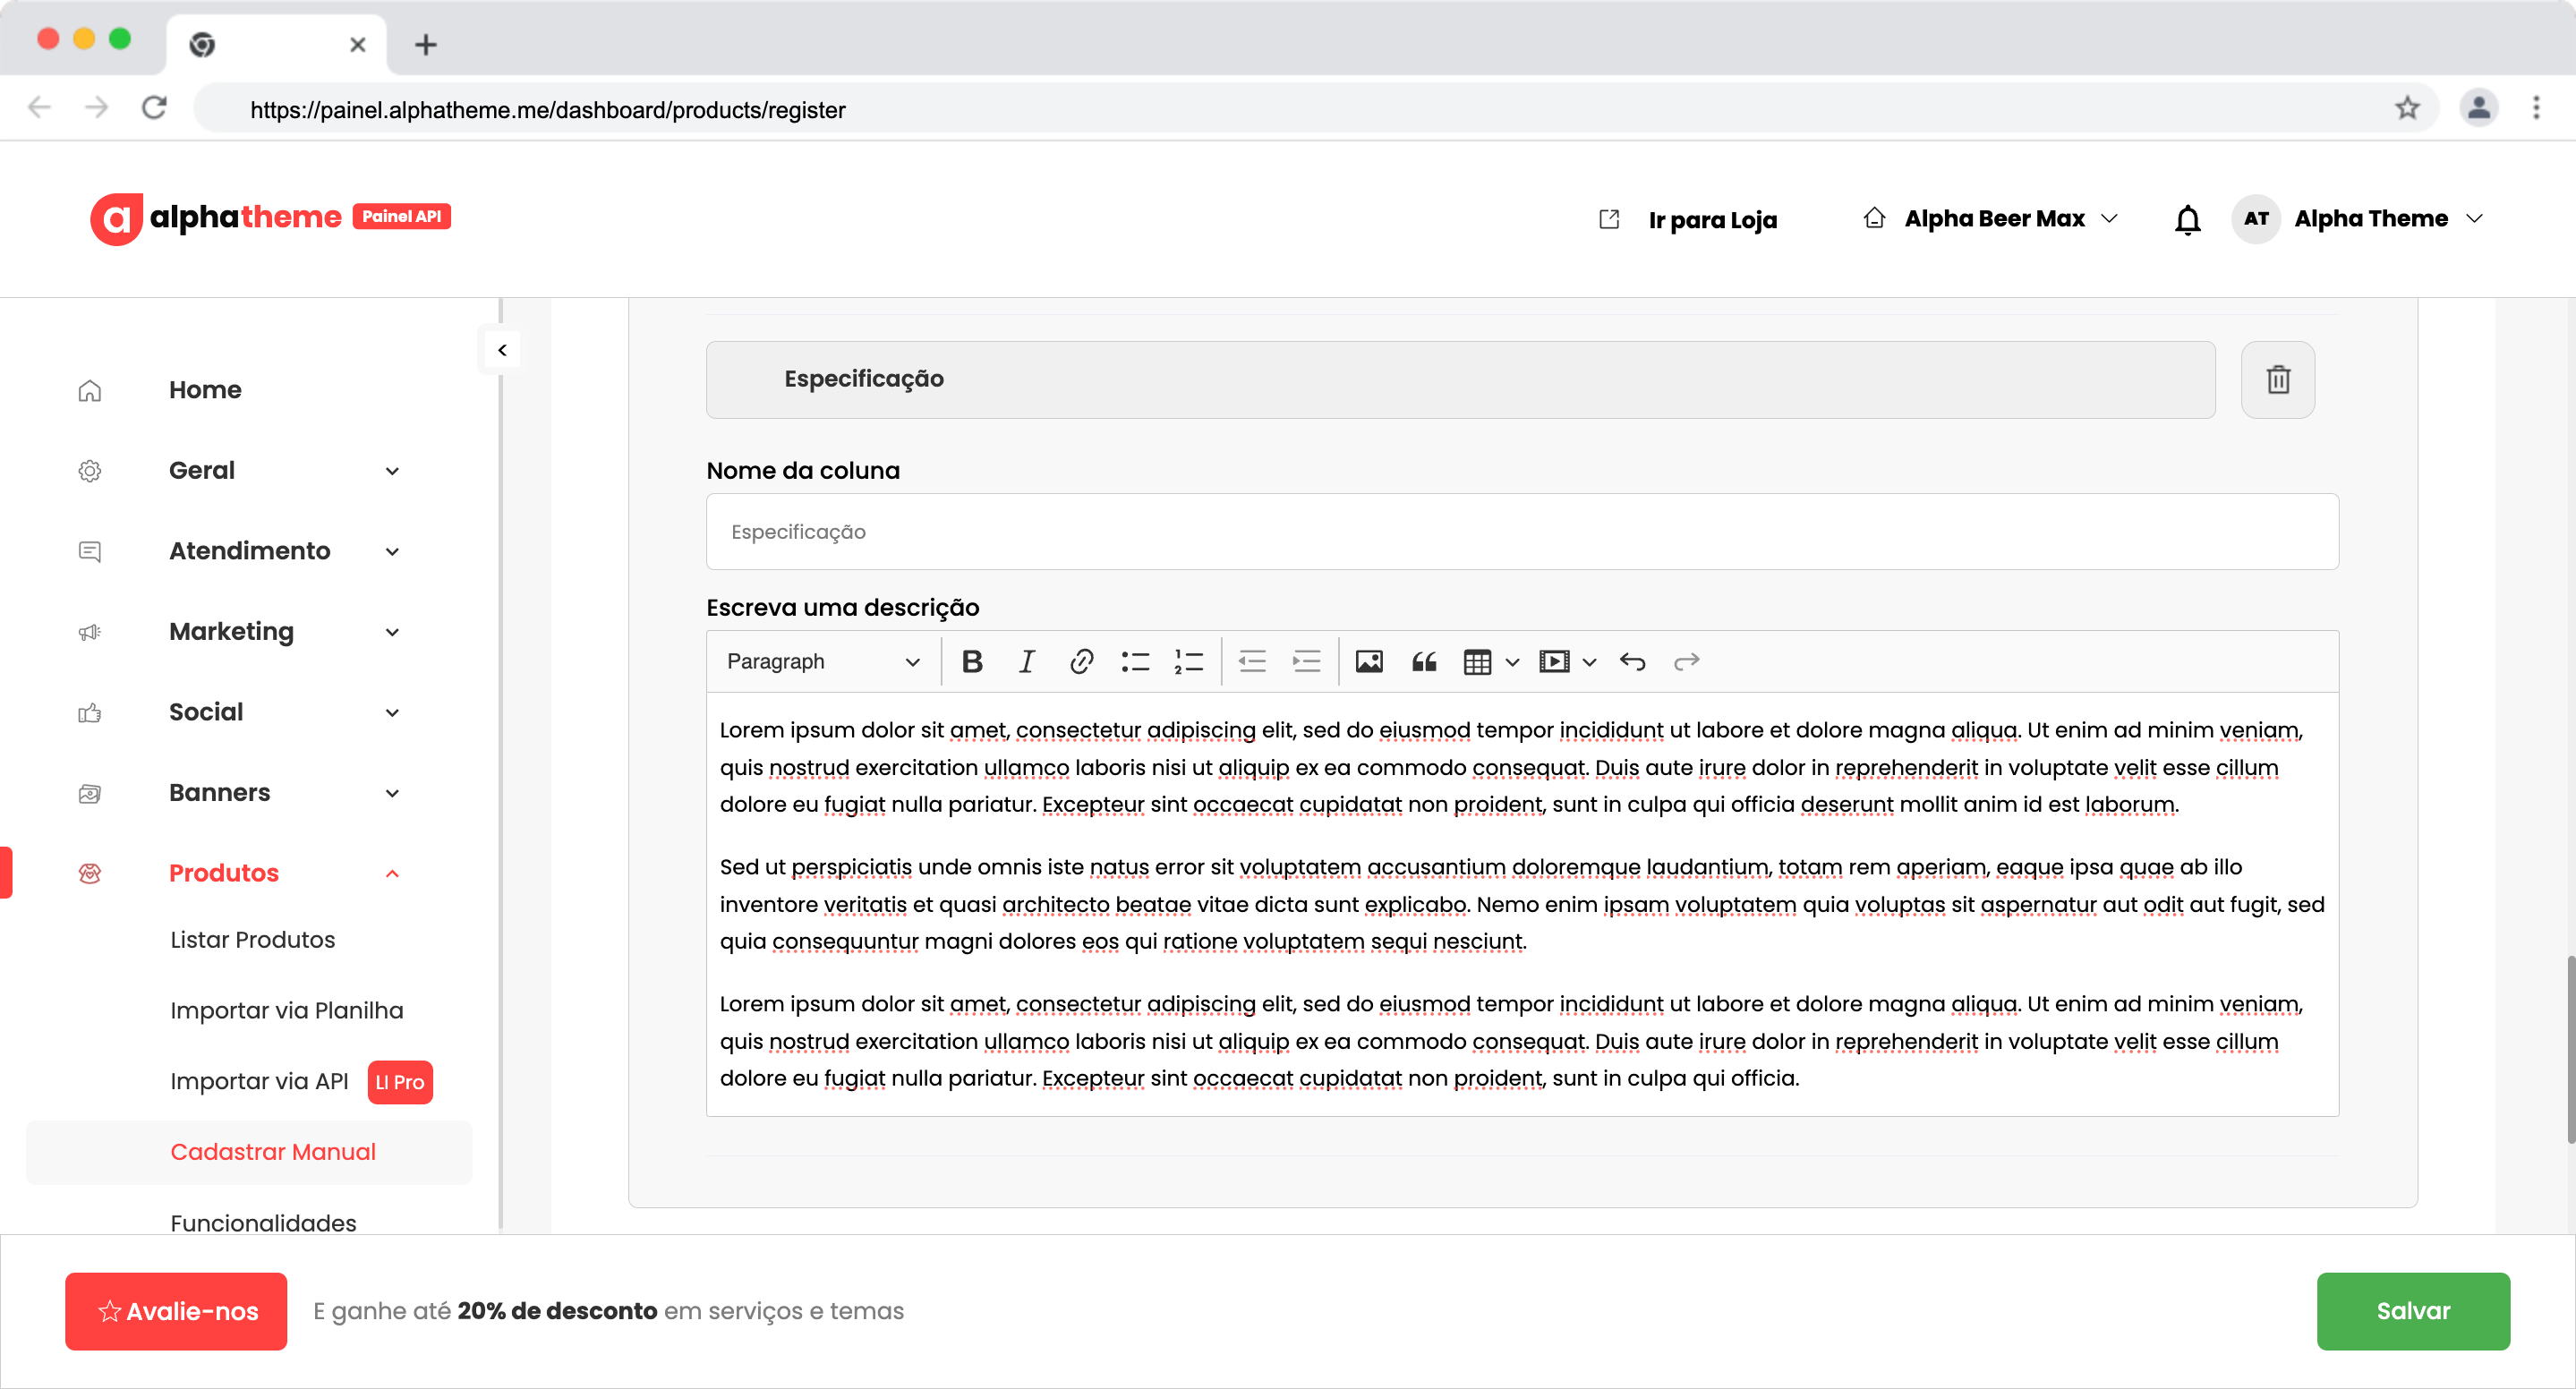Undo the last editor change
Screen dimensions: 2576x1389
pyautogui.click(x=1632, y=662)
